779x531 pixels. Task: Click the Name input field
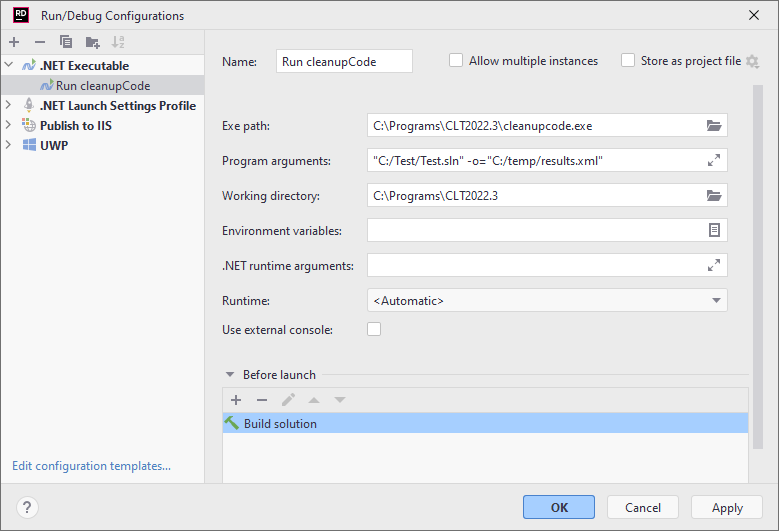(x=343, y=61)
